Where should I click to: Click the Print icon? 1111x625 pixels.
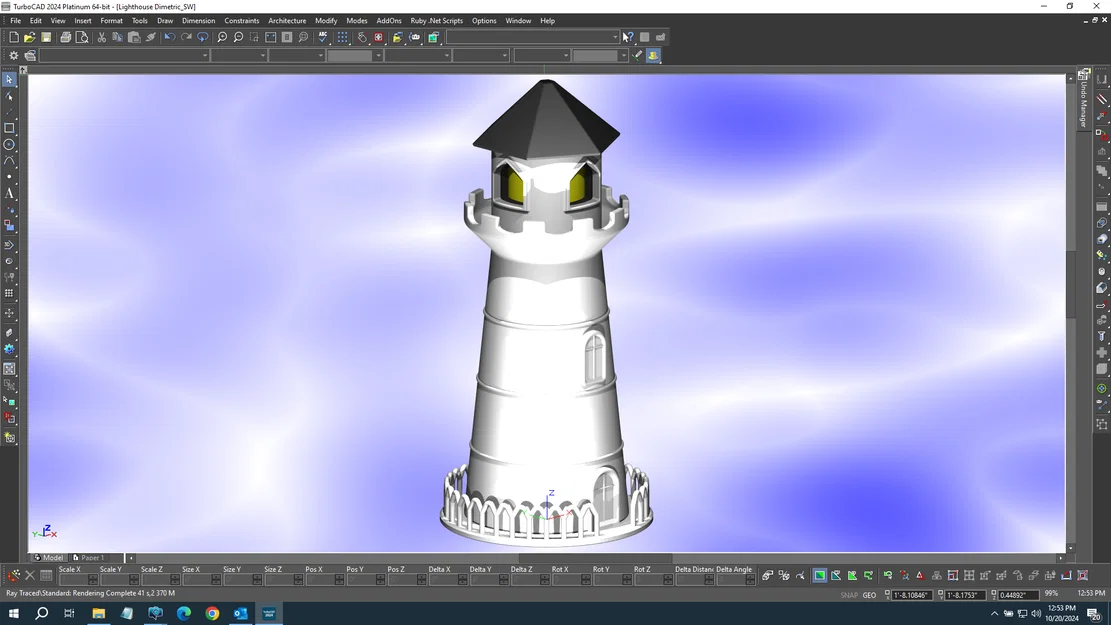tap(64, 37)
